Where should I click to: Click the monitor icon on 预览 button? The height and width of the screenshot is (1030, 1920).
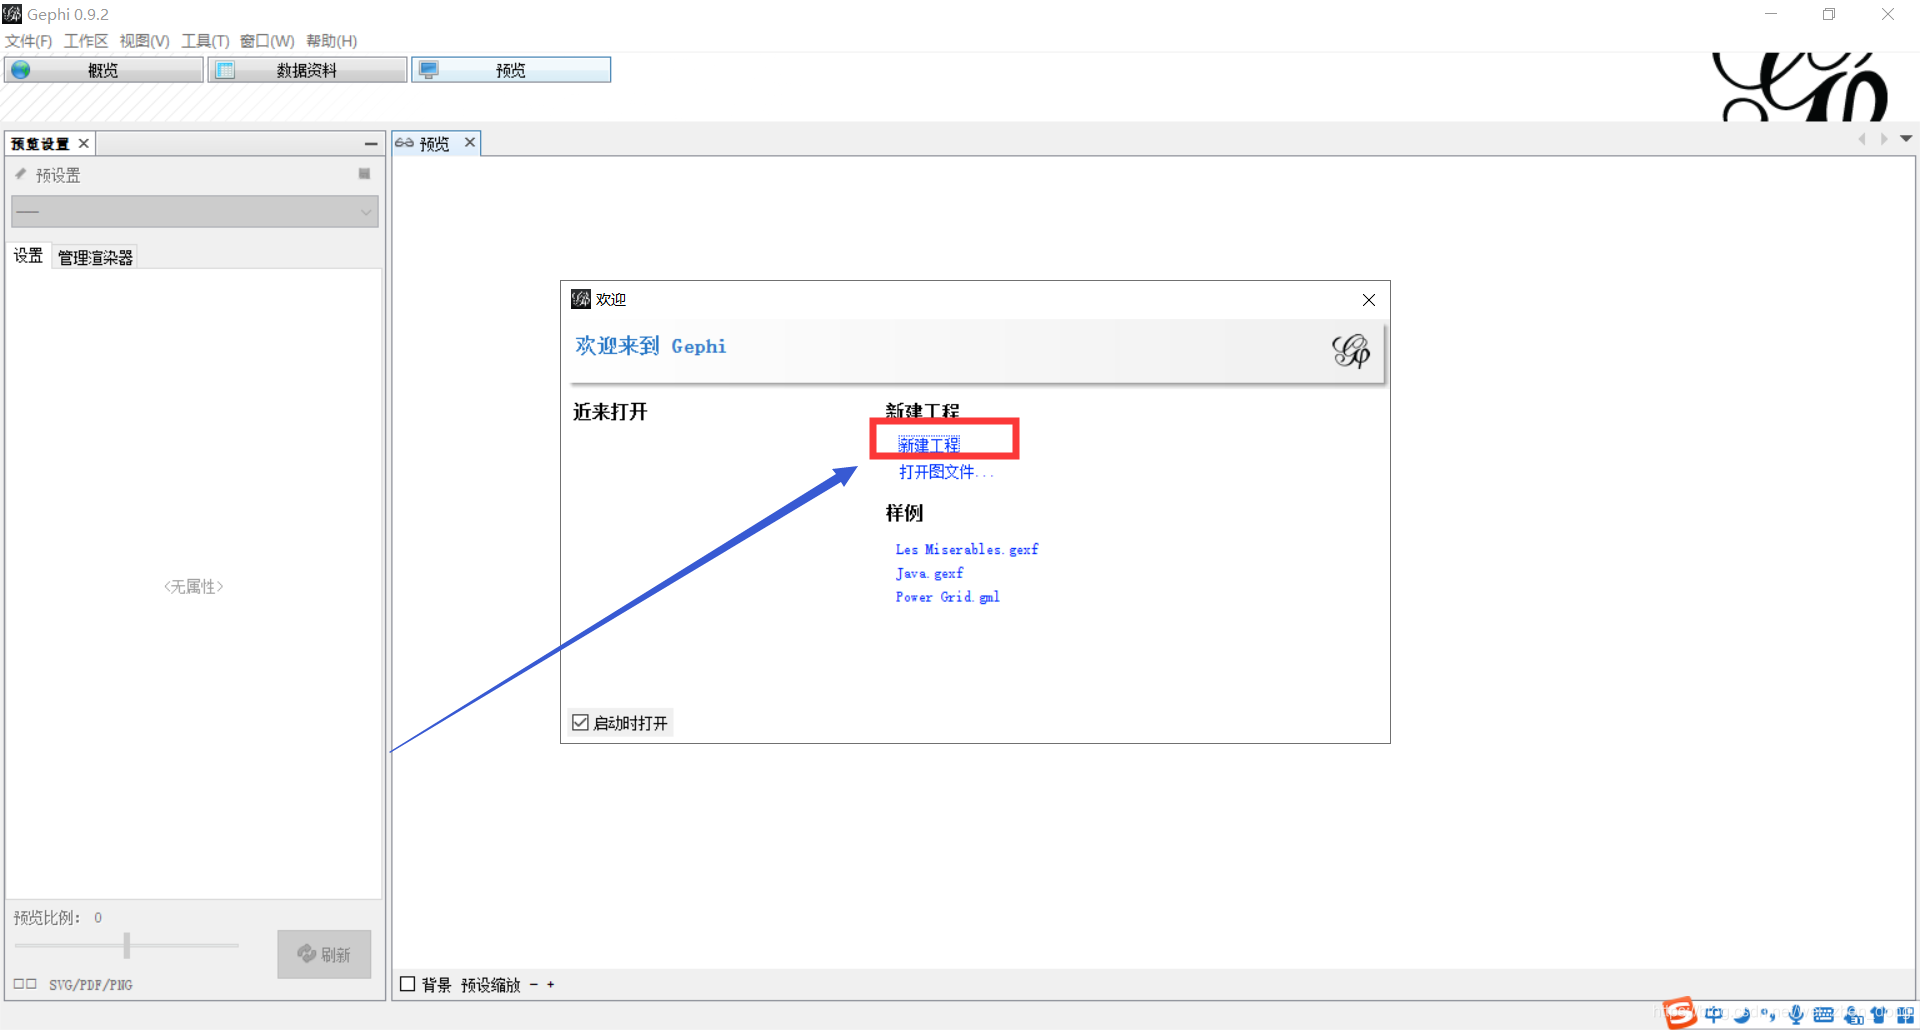tap(429, 70)
